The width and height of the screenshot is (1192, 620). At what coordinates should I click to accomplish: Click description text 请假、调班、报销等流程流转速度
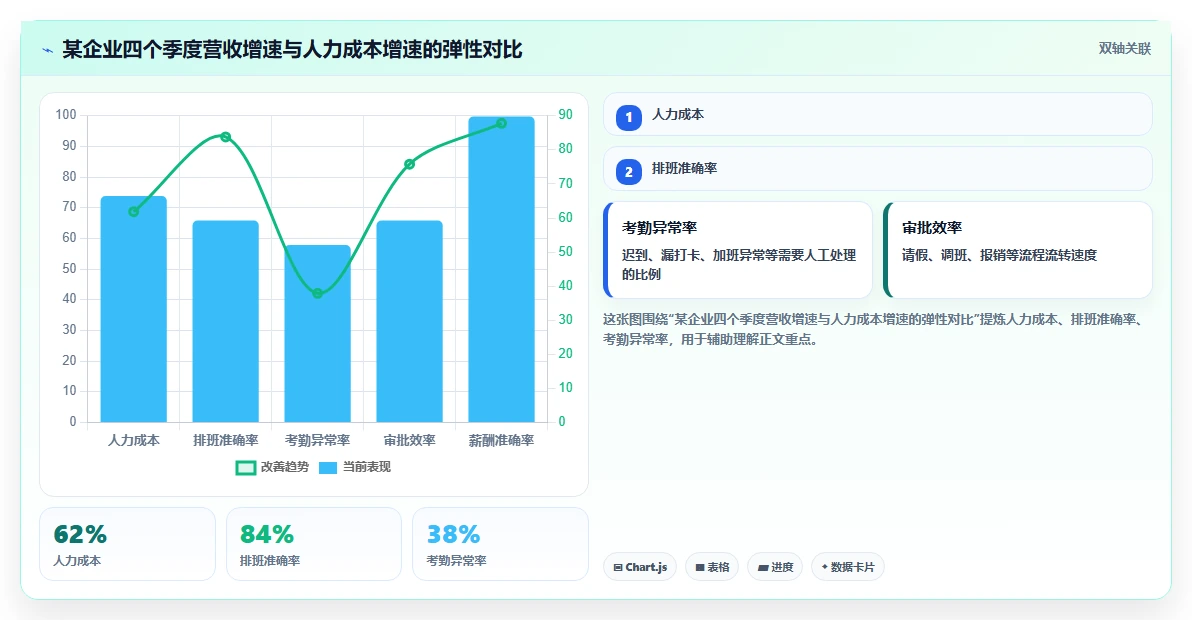click(1000, 255)
